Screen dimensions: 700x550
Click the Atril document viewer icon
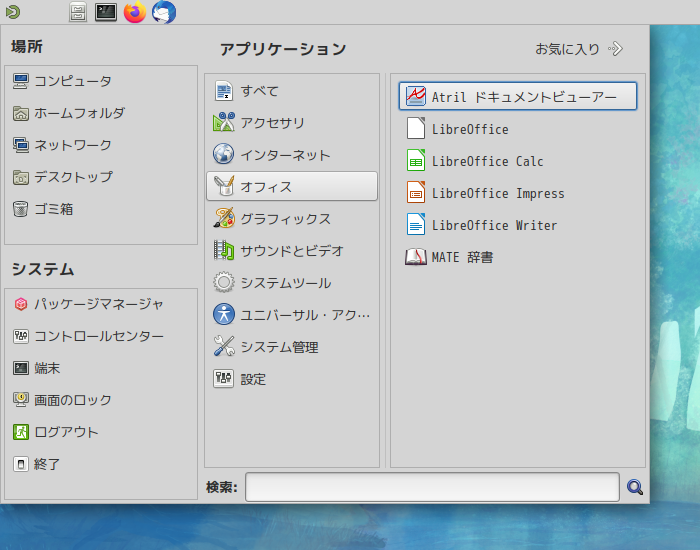coord(416,96)
